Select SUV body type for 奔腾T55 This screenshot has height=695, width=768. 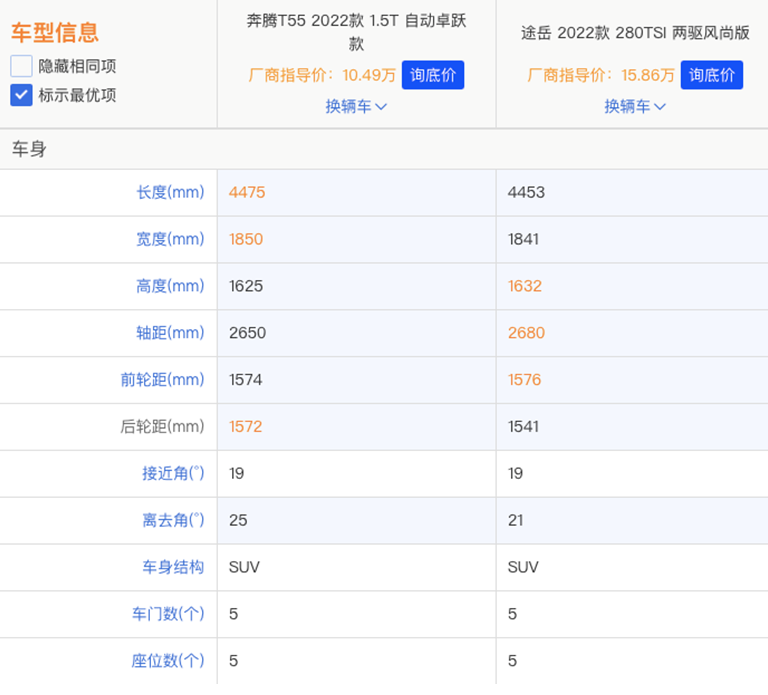coord(244,567)
